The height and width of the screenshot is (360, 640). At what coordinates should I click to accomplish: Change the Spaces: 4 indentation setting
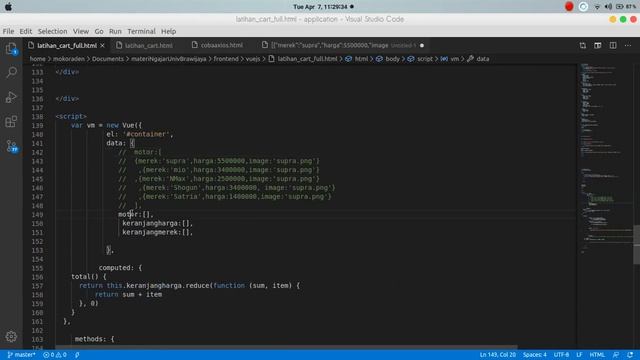534,355
